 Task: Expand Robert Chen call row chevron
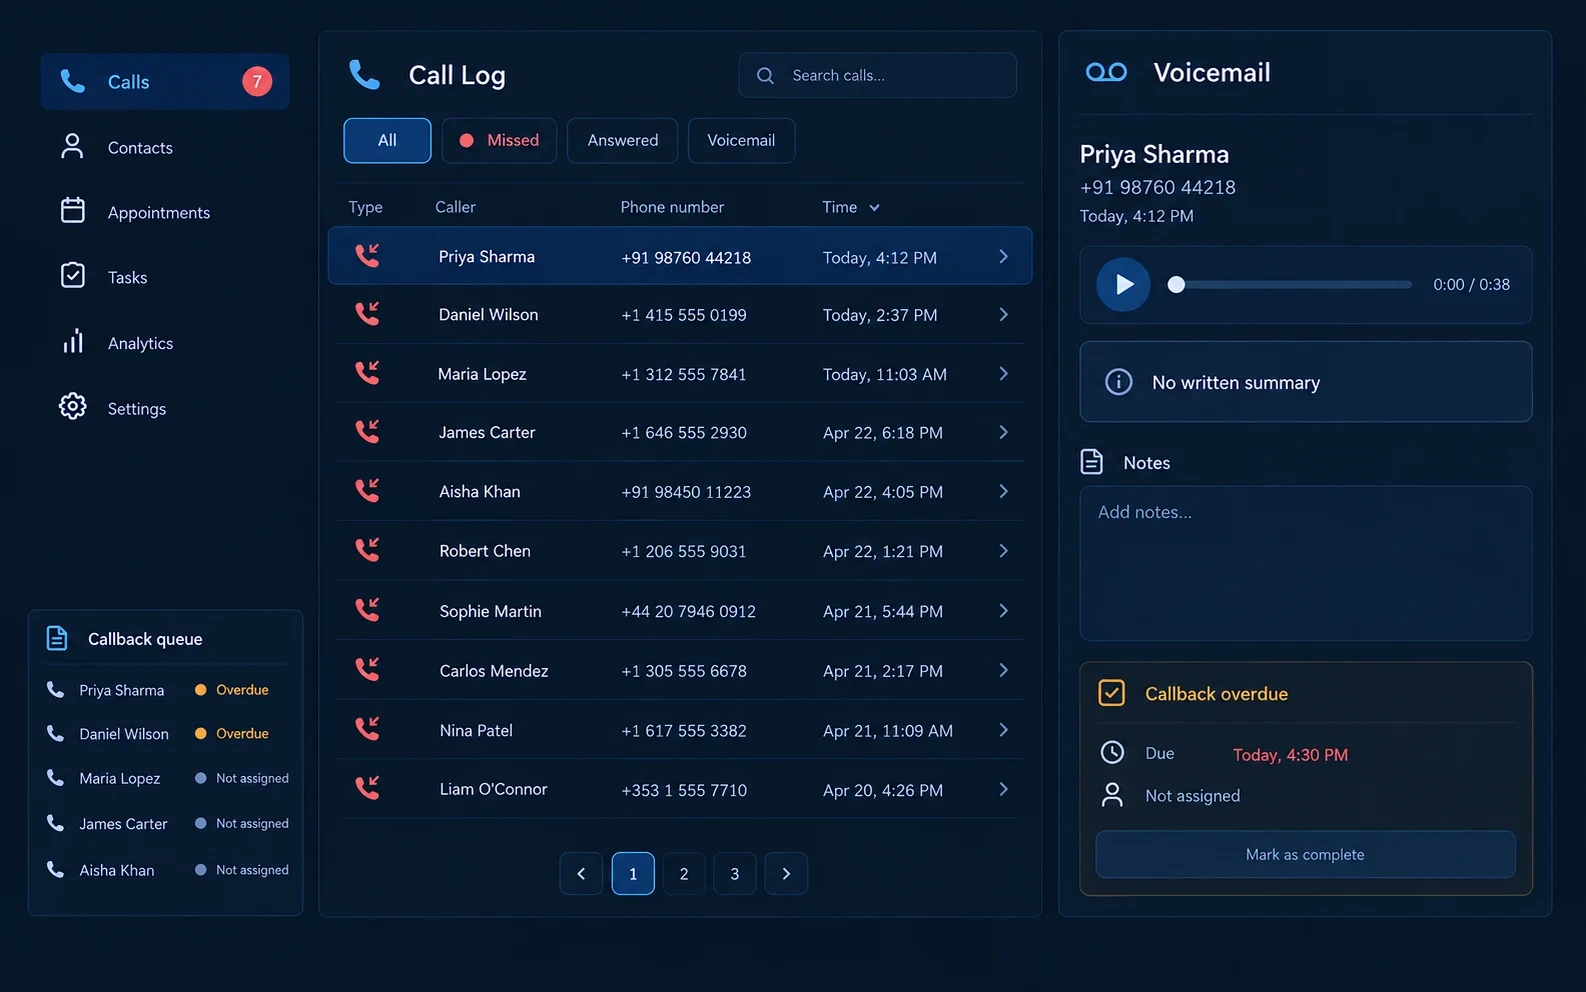(1003, 551)
